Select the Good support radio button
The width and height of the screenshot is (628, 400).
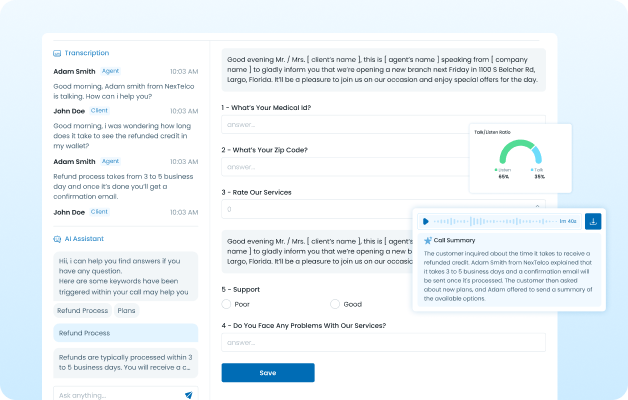pyautogui.click(x=336, y=304)
